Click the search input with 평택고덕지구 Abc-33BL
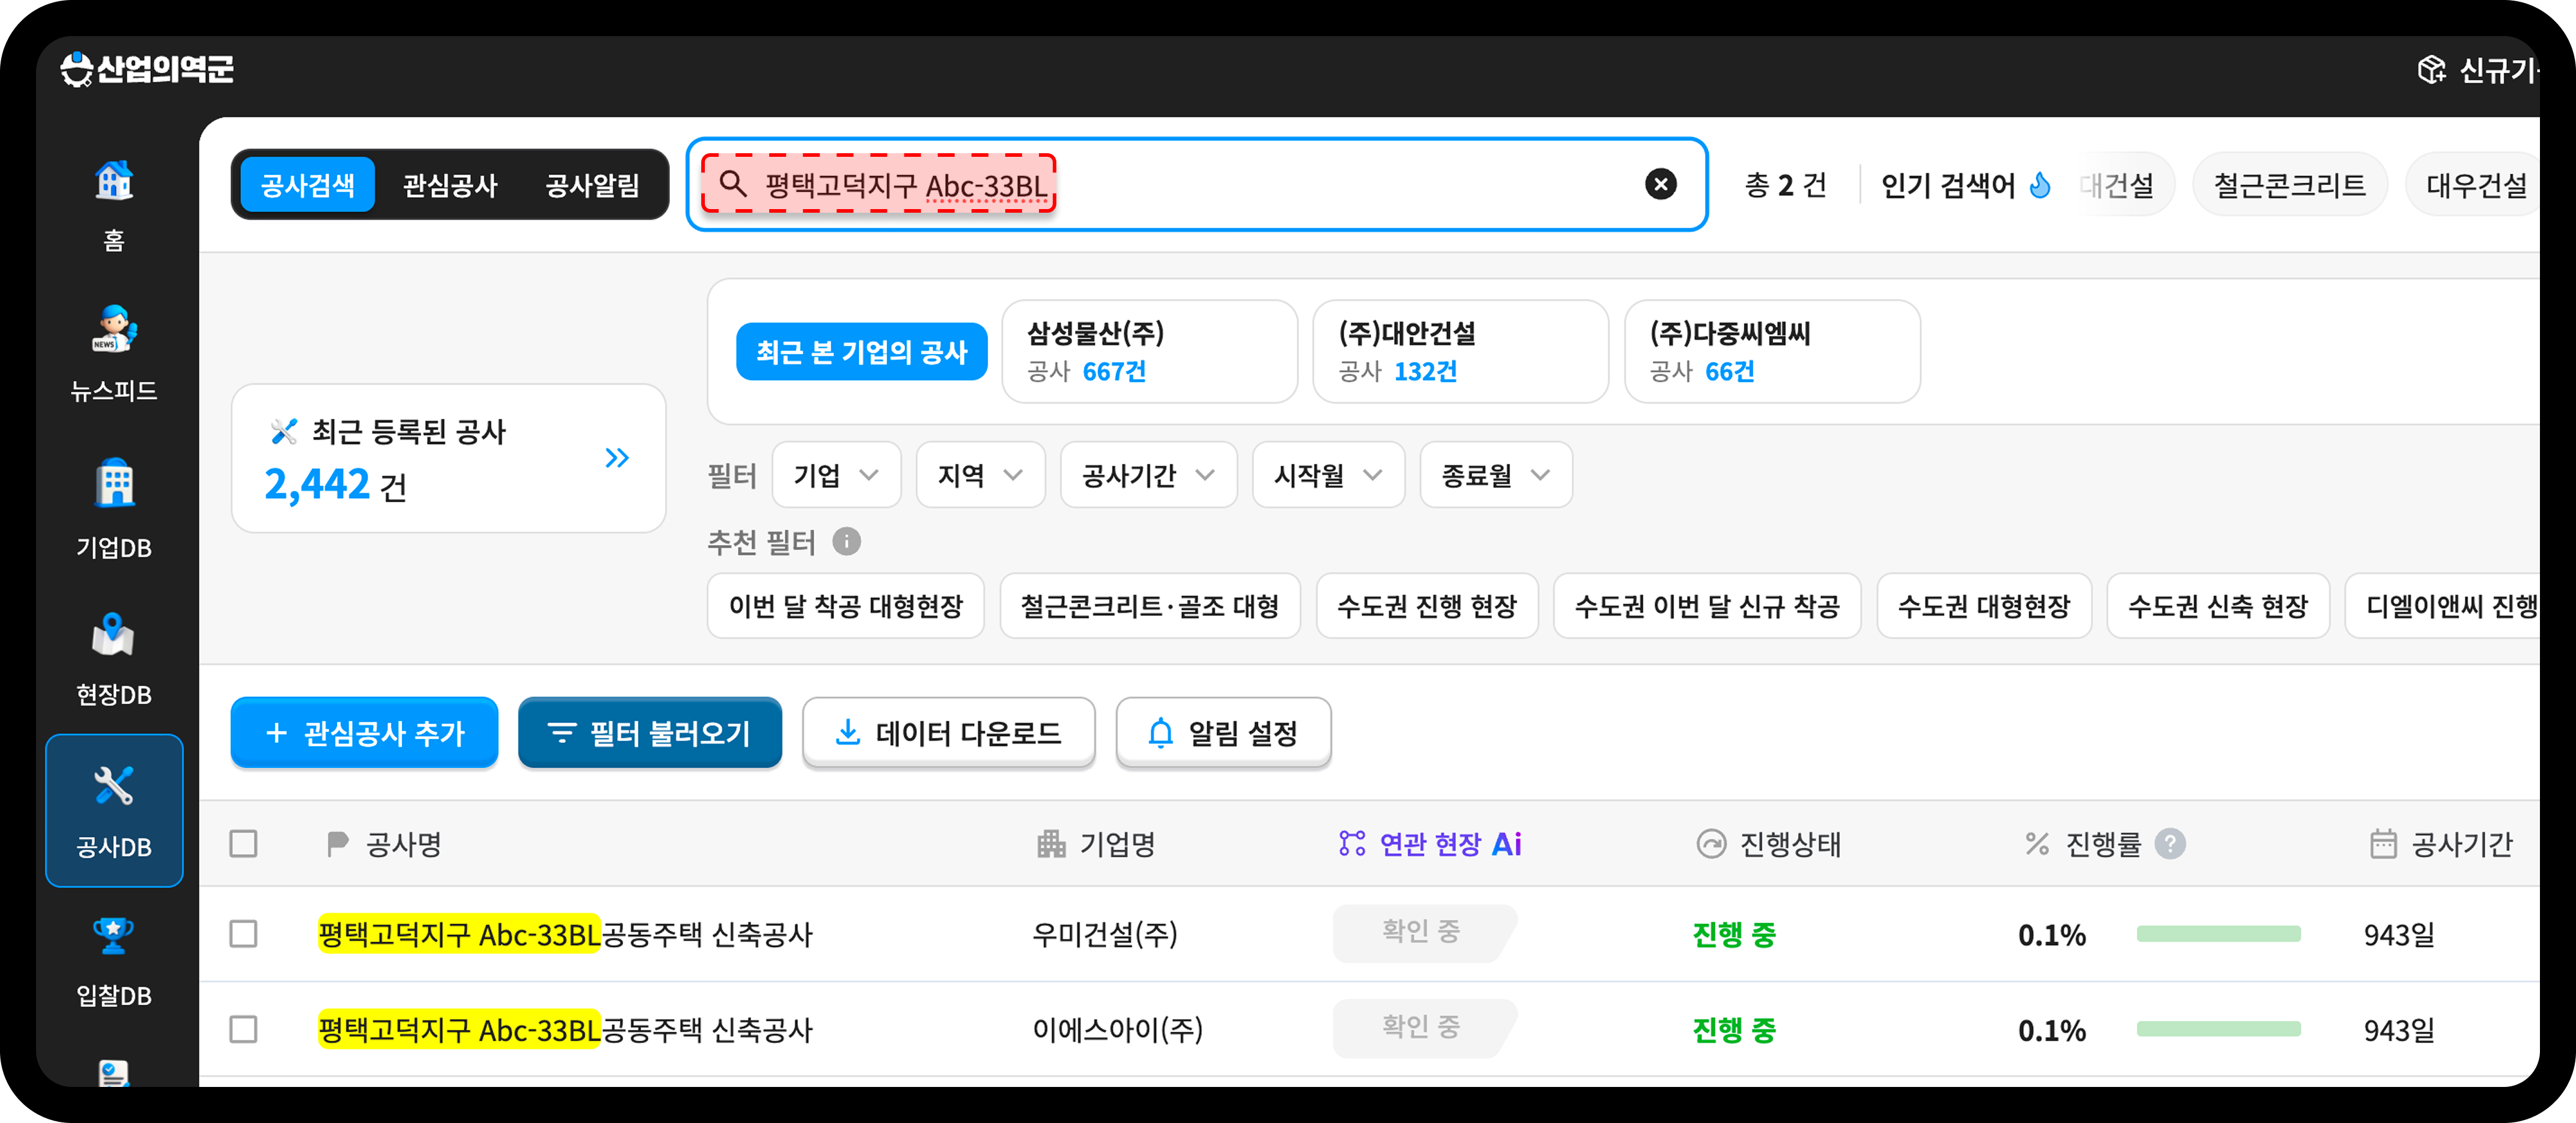This screenshot has width=2576, height=1123. 1196,184
